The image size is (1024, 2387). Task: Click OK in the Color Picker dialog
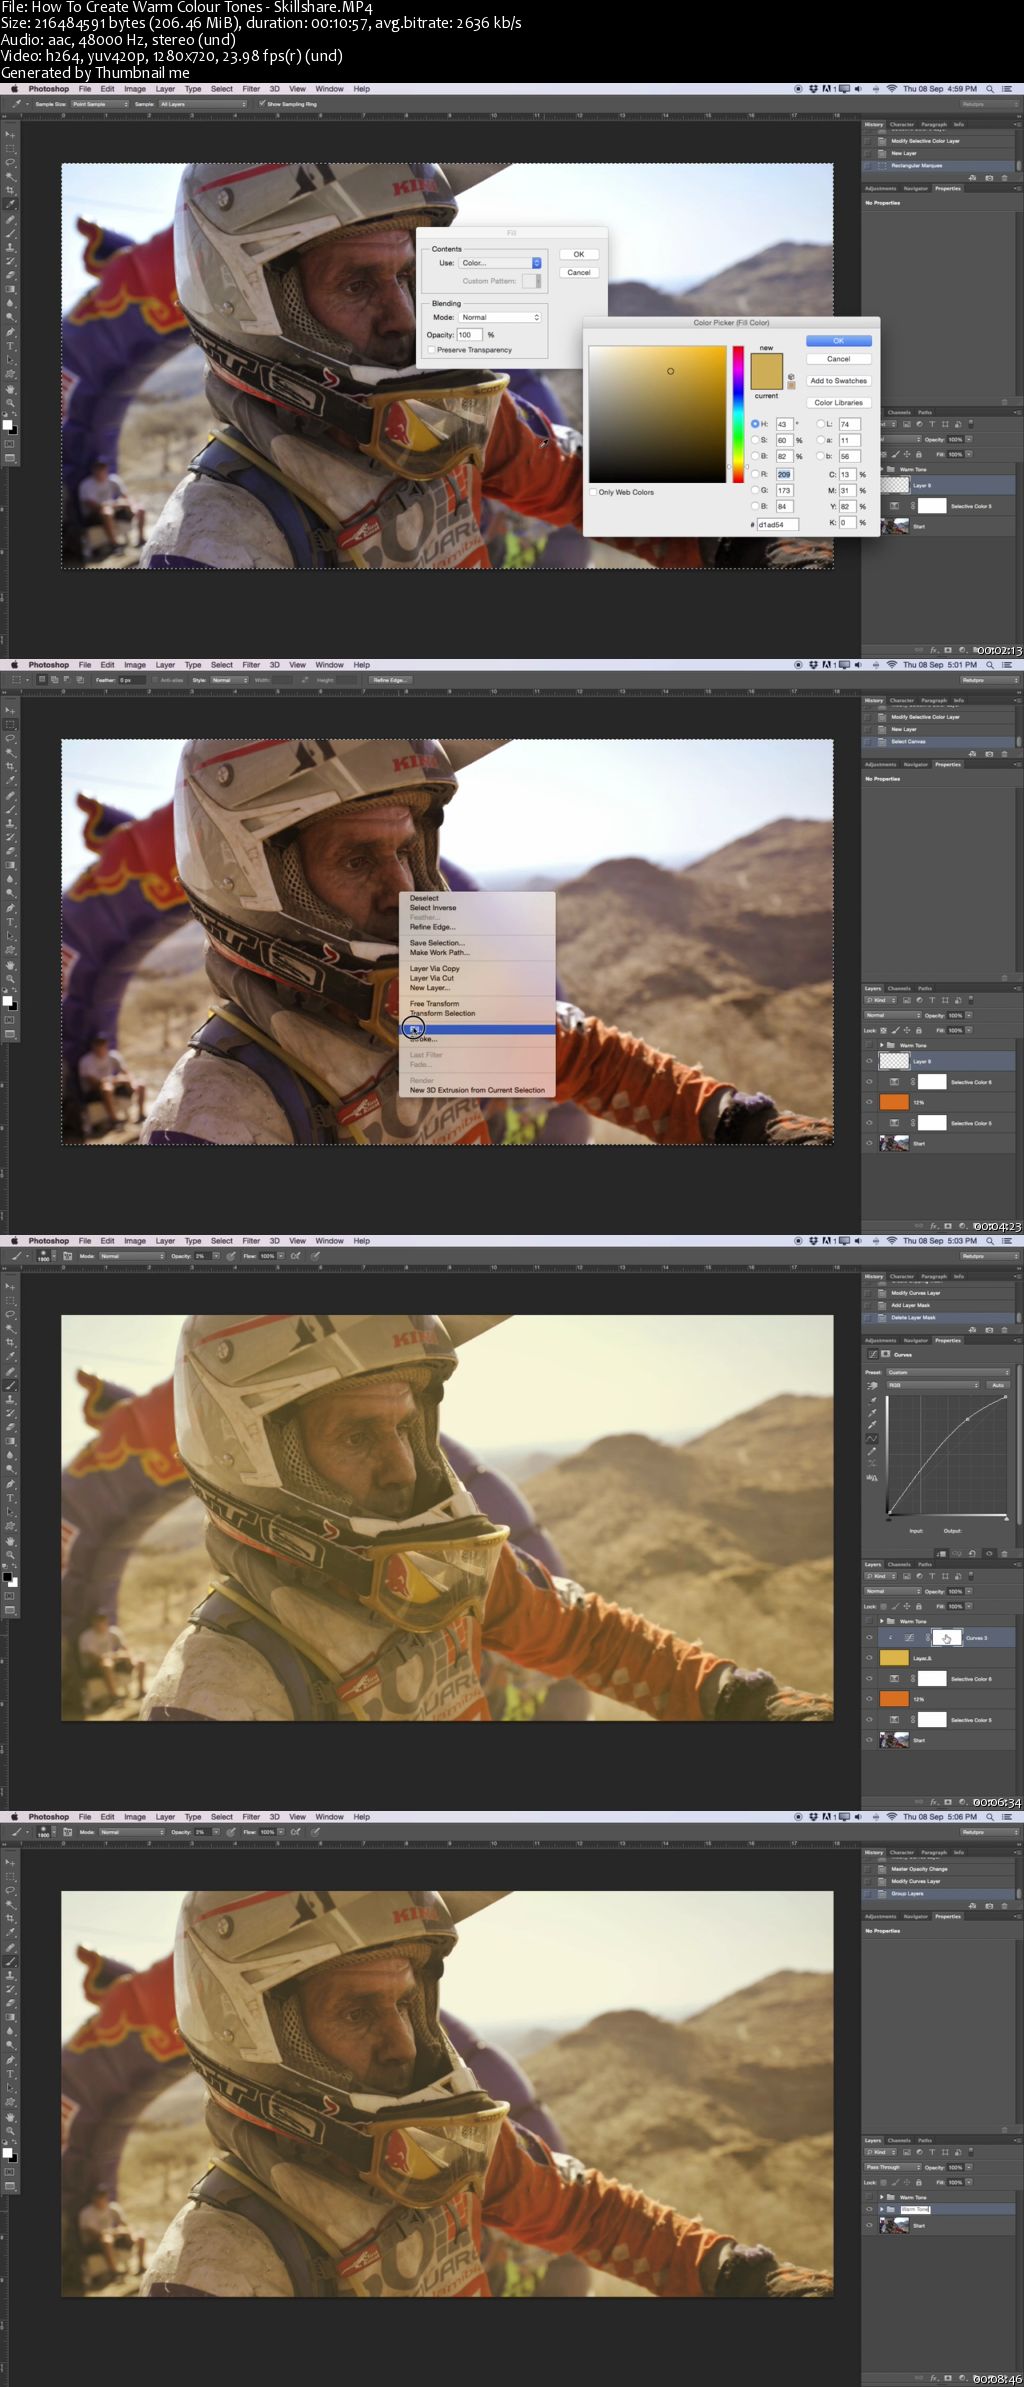839,341
